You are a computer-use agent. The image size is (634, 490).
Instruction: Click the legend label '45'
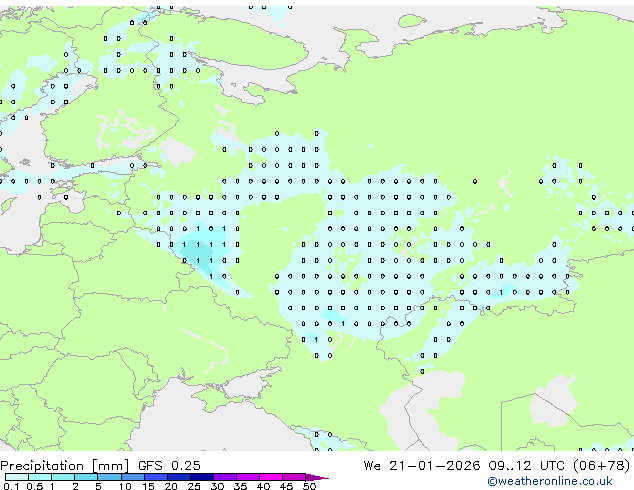pos(286,486)
